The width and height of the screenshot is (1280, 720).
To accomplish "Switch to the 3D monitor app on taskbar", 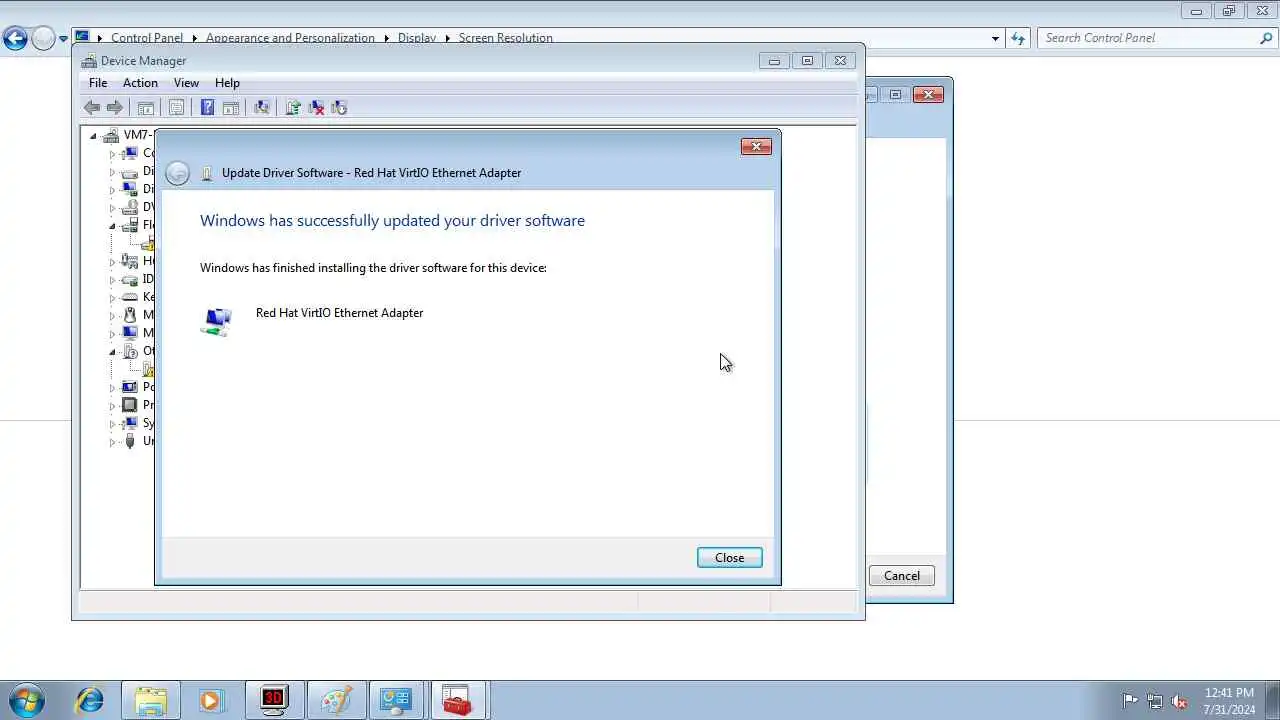I will tap(273, 700).
